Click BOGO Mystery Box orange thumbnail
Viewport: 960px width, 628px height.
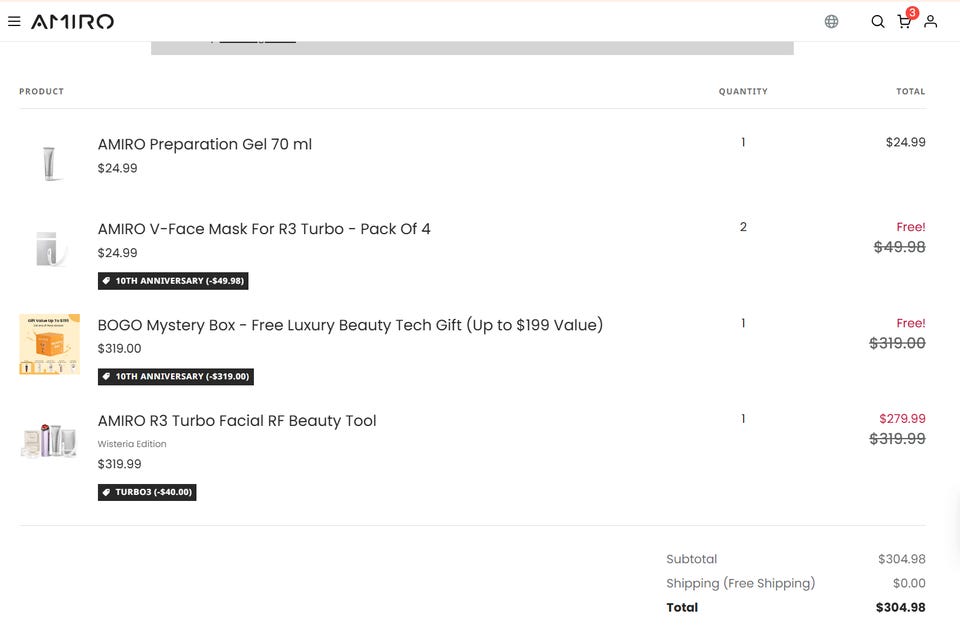[49, 344]
